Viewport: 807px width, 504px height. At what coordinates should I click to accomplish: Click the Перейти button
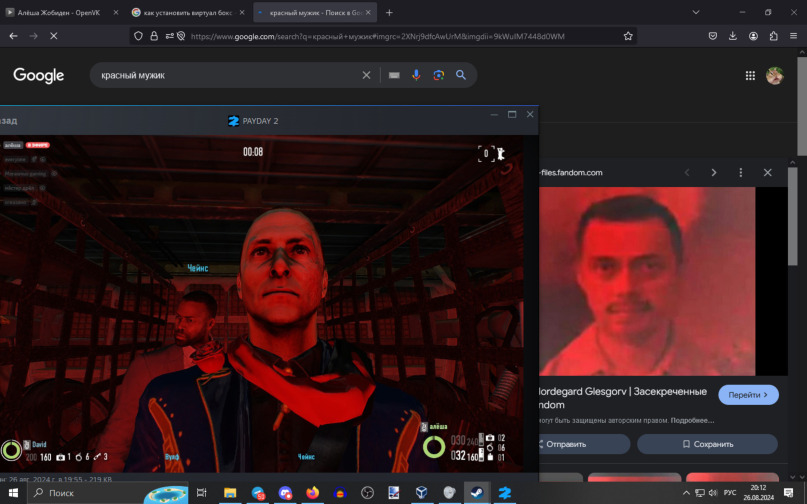(x=748, y=395)
